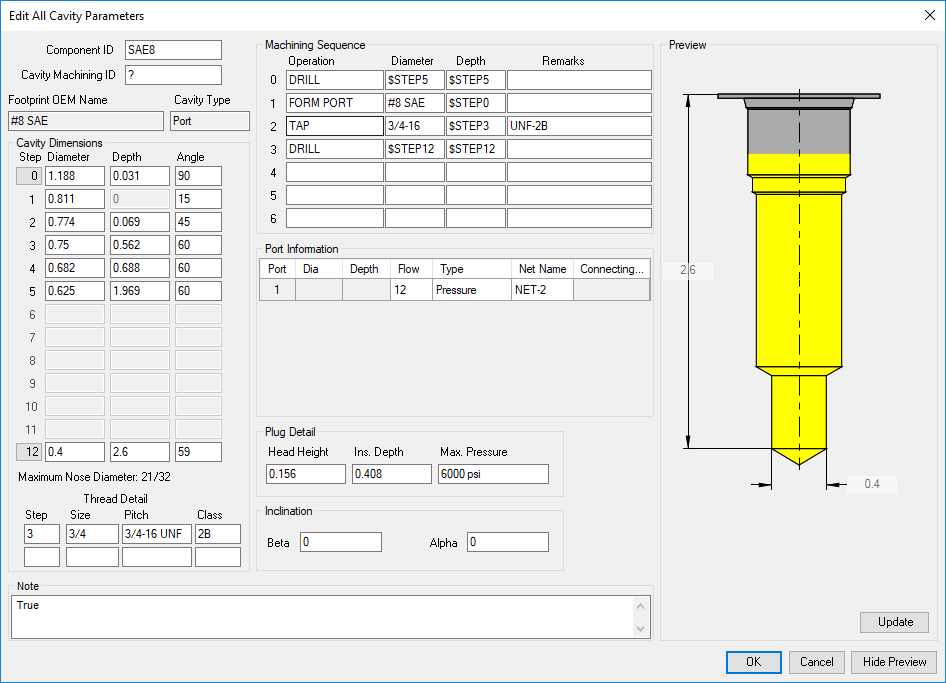Click the Update button in Preview
This screenshot has width=946, height=683.
[895, 622]
